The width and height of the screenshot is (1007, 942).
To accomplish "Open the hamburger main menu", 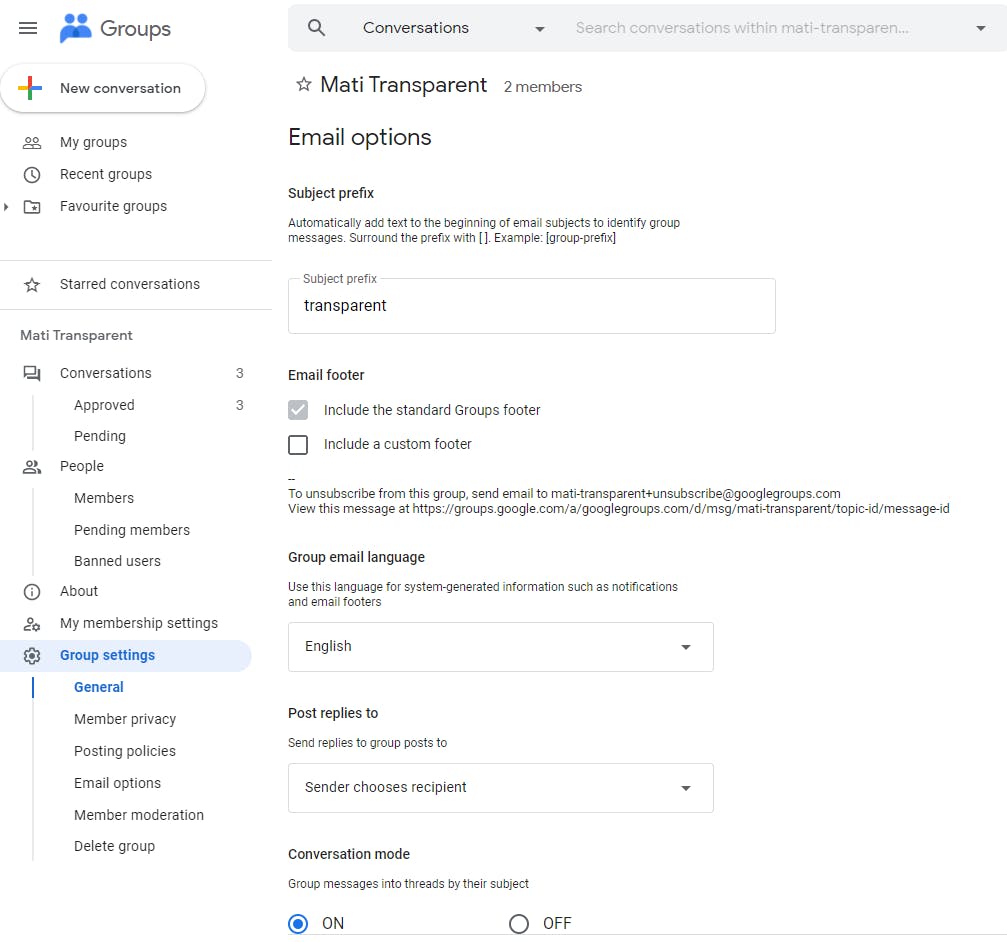I will 28,28.
